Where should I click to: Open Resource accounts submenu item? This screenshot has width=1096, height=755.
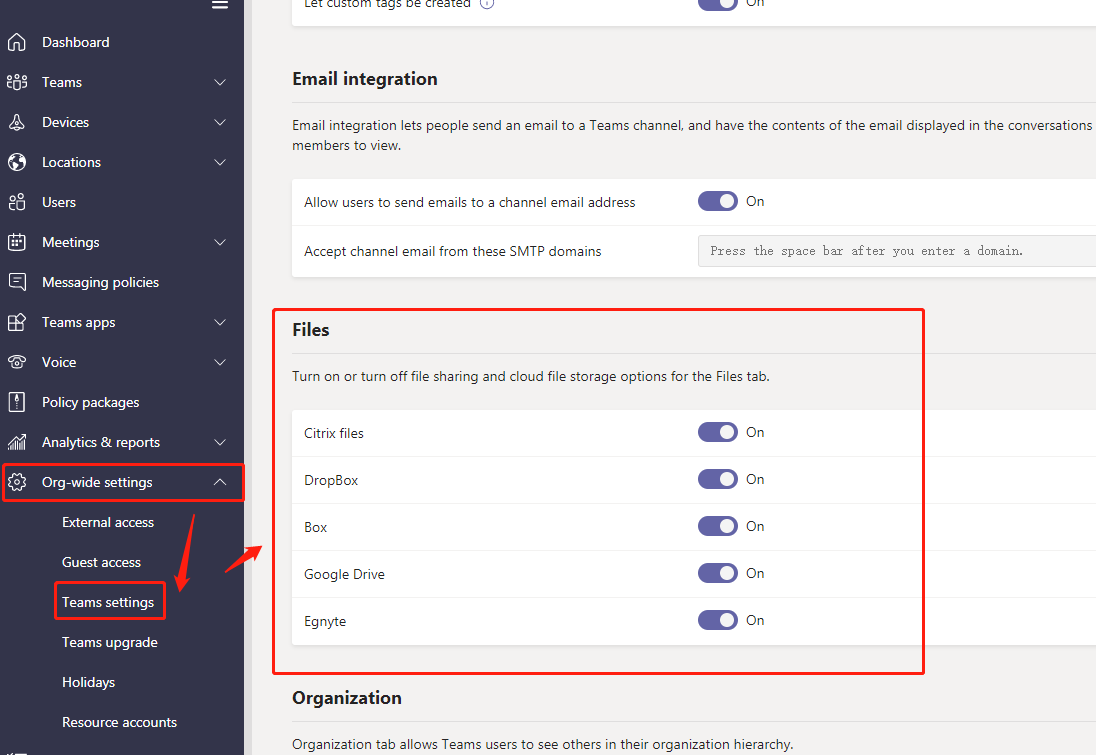(120, 722)
